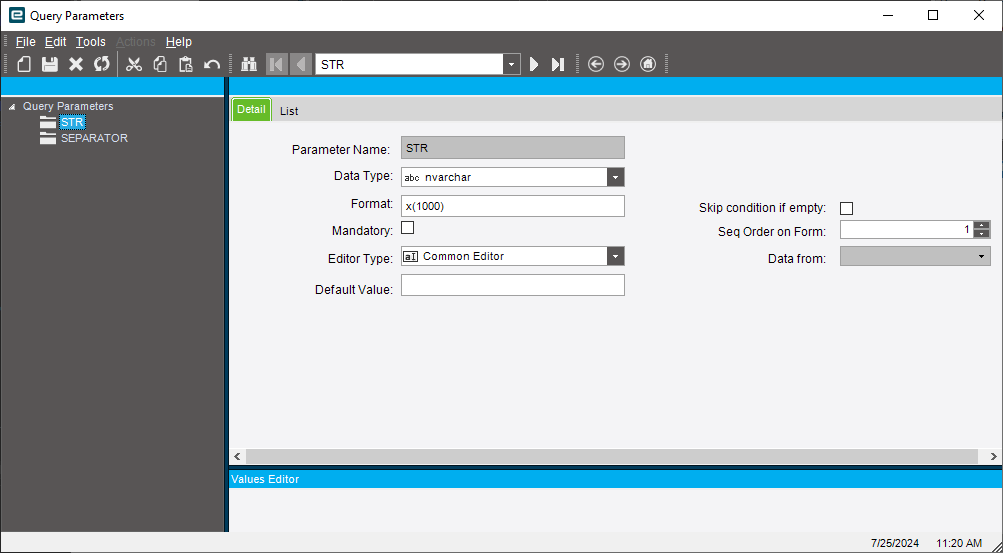
Task: Click the New document toolbar icon
Action: tap(24, 64)
